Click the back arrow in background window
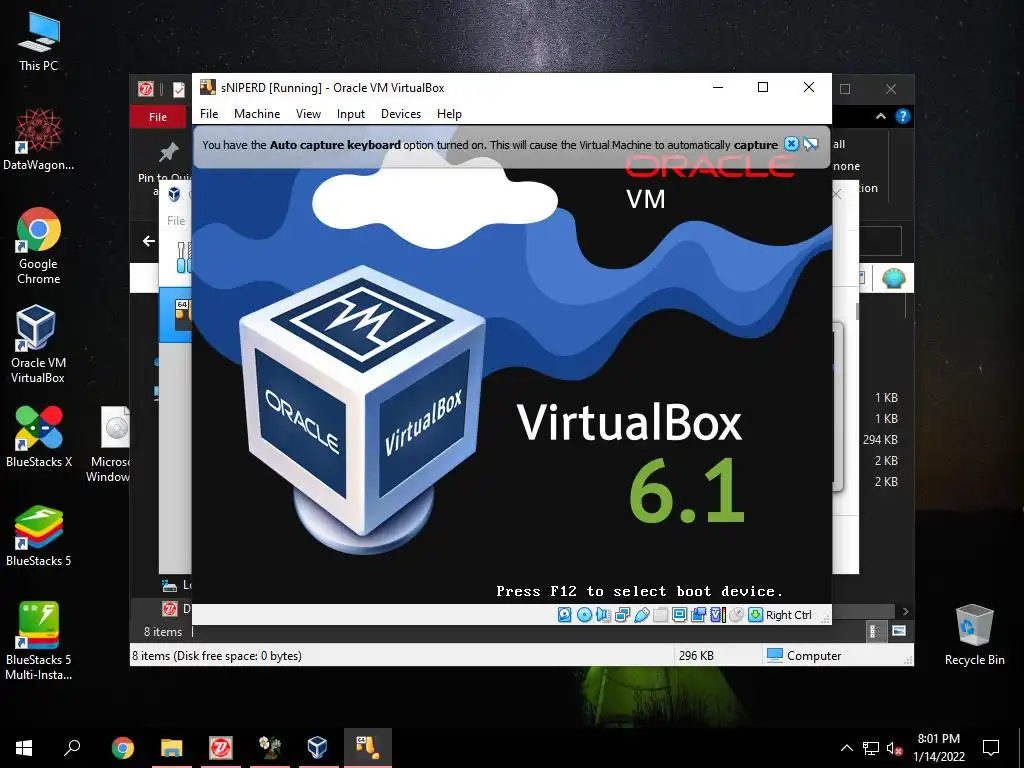Image resolution: width=1024 pixels, height=768 pixels. [x=149, y=241]
